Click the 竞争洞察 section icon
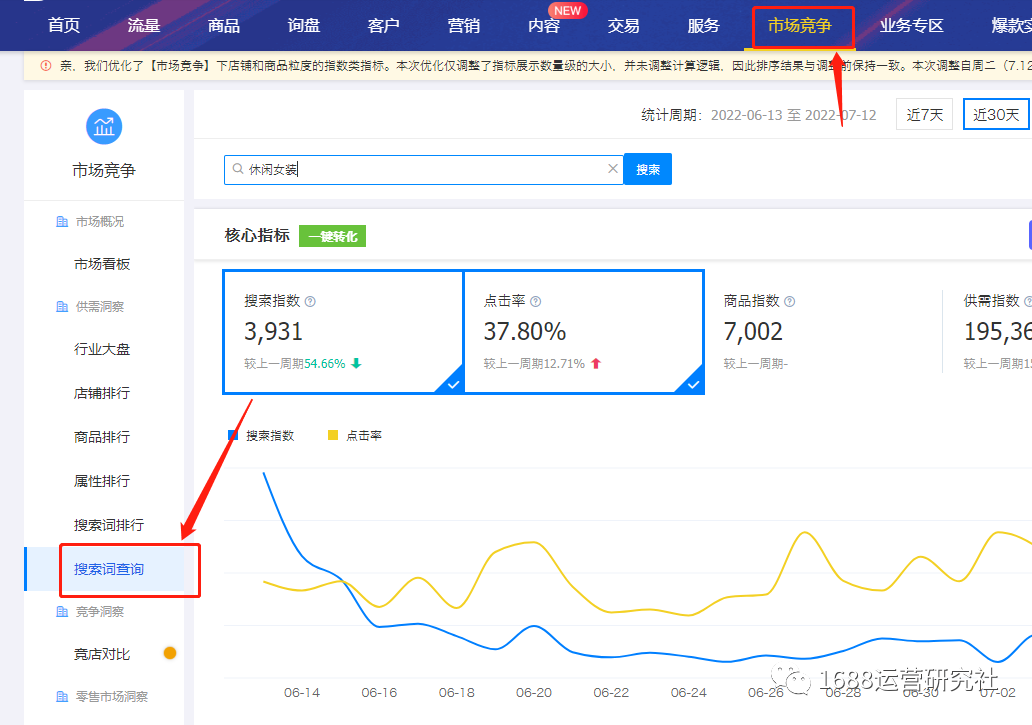Viewport: 1032px width, 725px height. coord(60,611)
